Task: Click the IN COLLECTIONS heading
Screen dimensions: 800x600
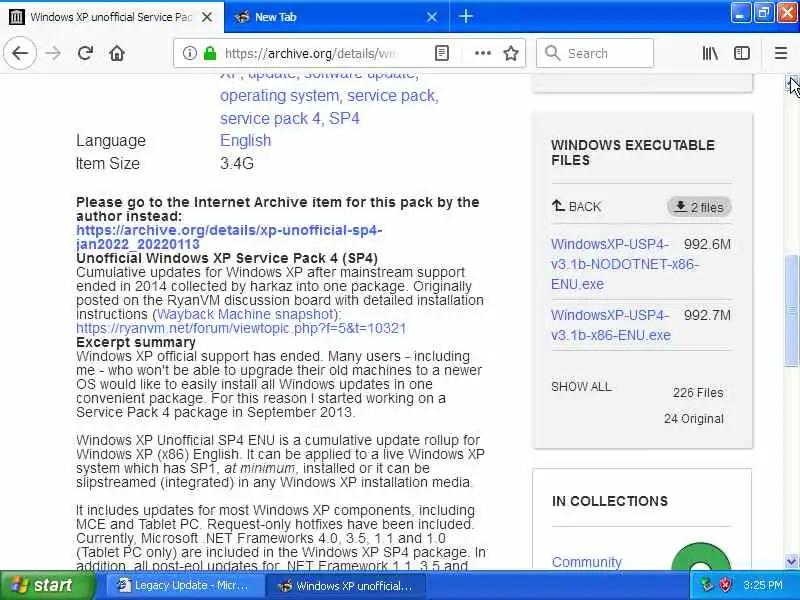Action: [x=610, y=501]
